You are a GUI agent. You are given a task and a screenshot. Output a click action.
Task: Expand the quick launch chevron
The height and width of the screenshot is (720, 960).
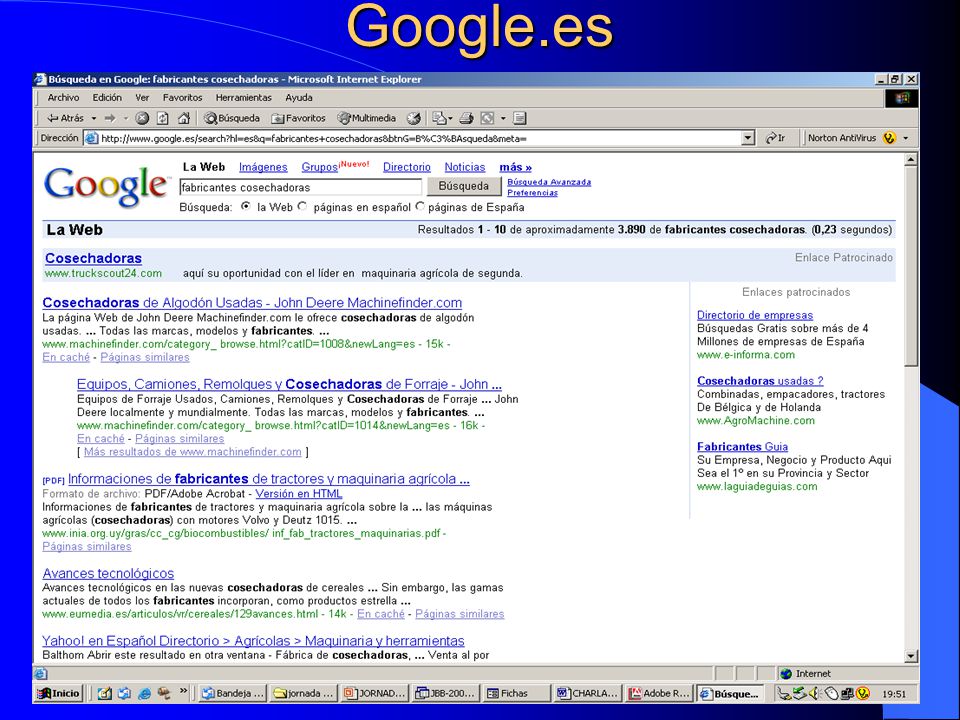[183, 692]
